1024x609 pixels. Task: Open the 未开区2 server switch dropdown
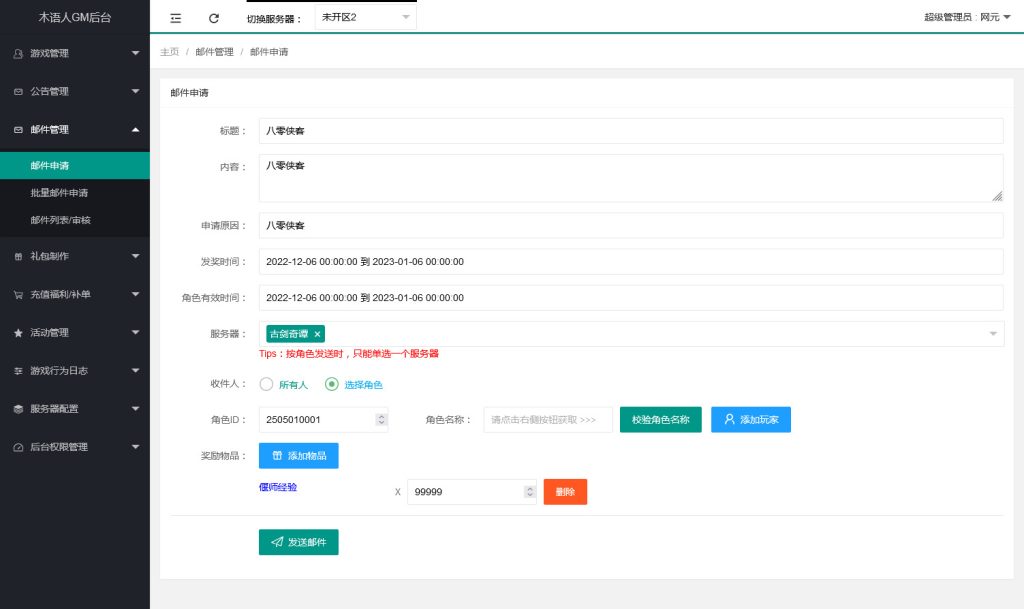[365, 16]
